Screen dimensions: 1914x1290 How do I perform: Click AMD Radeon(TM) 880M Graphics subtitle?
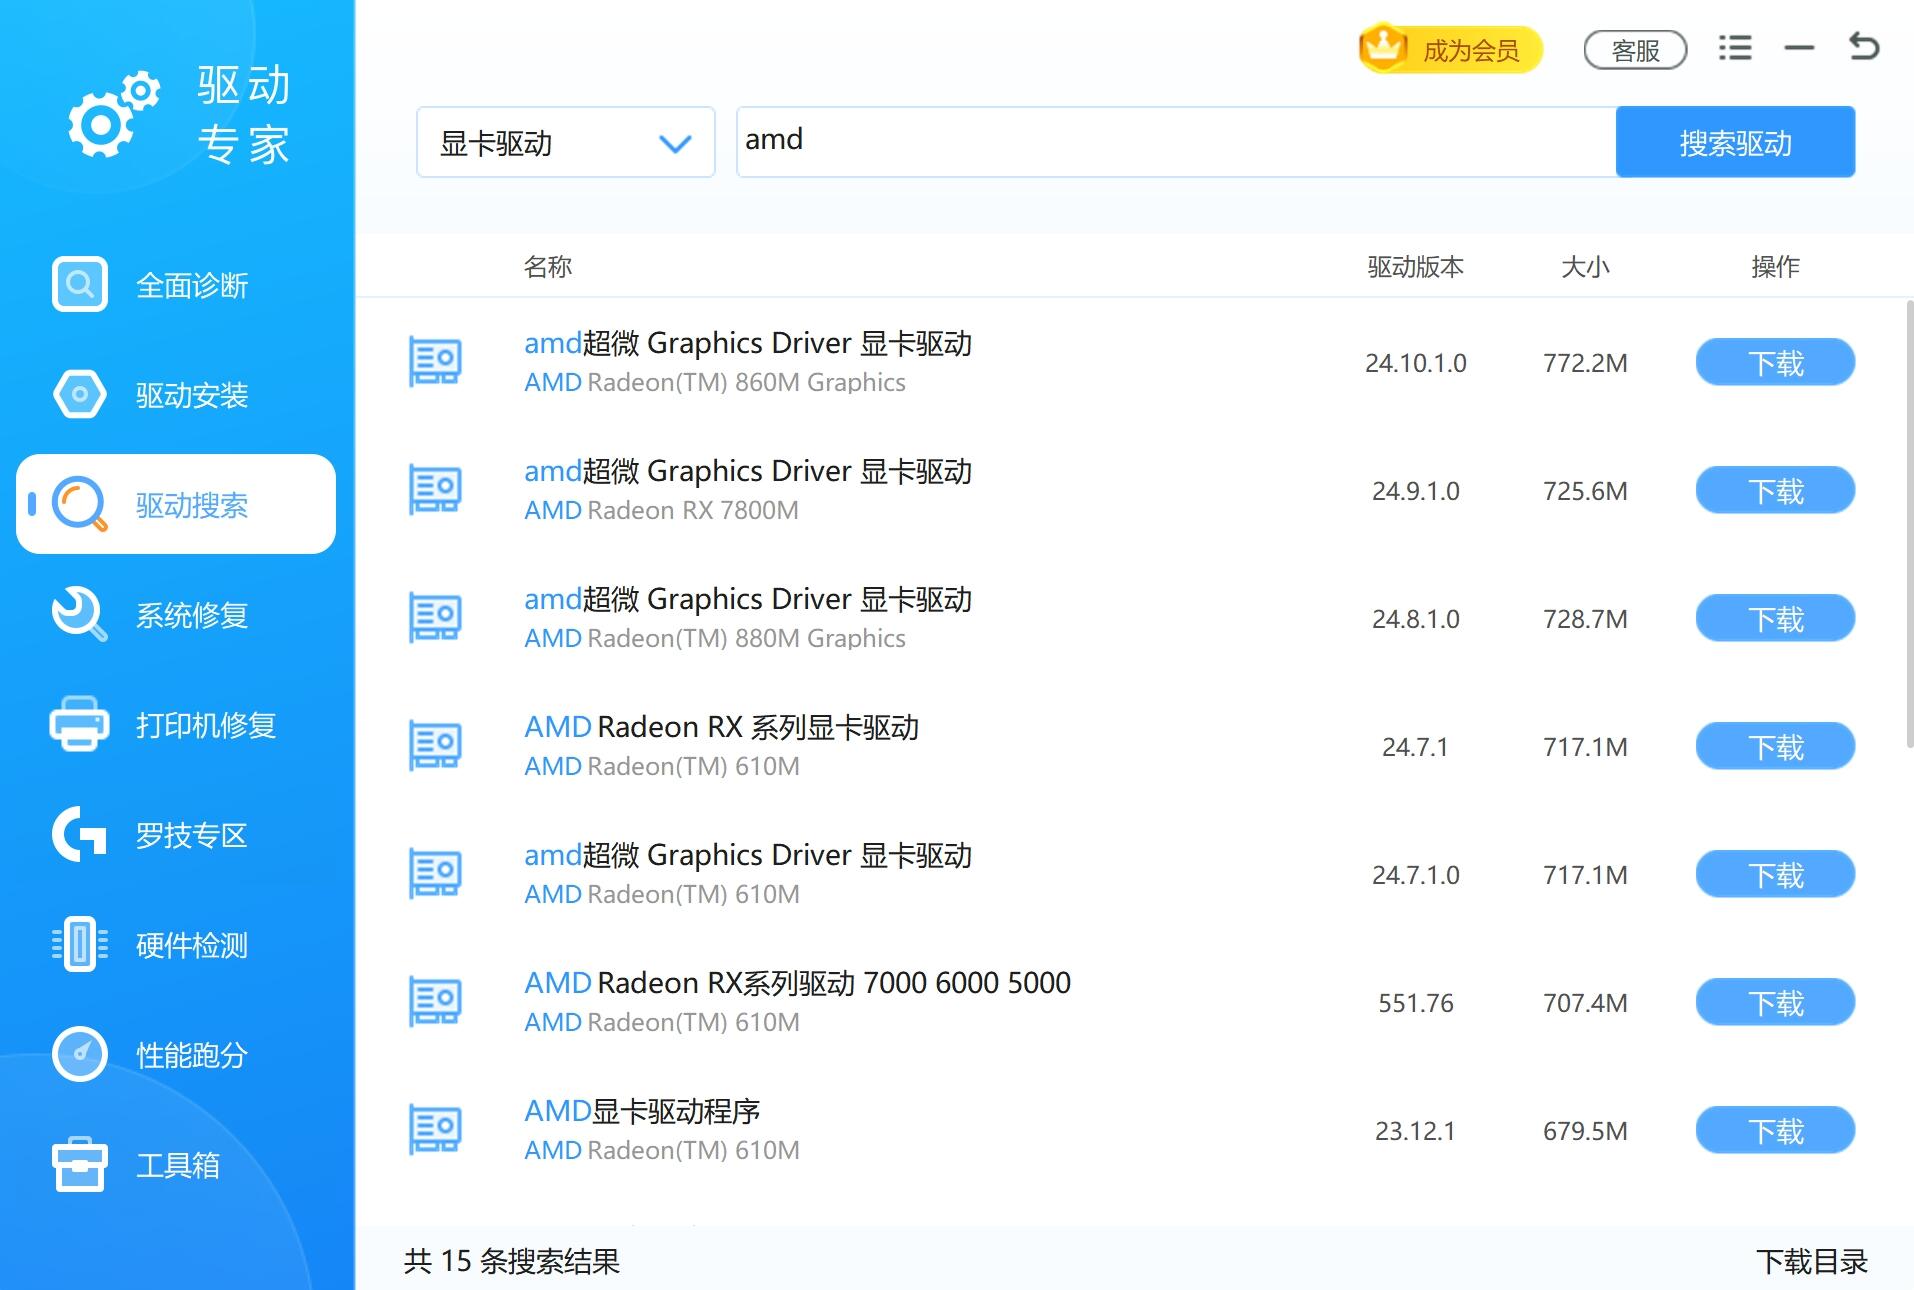click(715, 638)
